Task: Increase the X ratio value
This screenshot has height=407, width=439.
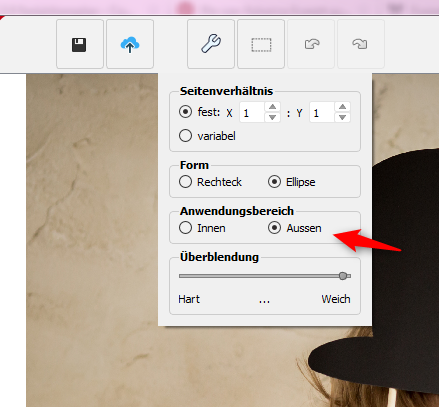Action: coord(272,107)
